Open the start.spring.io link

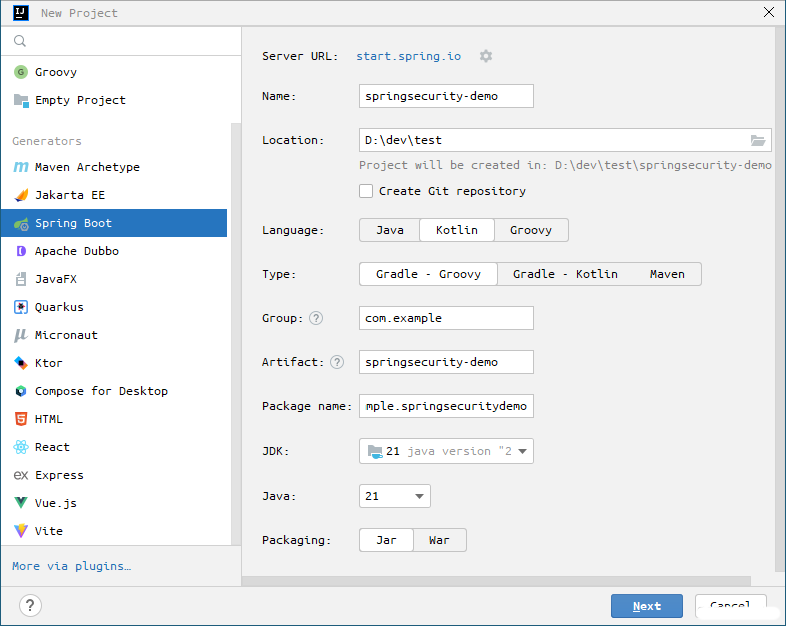(x=409, y=56)
